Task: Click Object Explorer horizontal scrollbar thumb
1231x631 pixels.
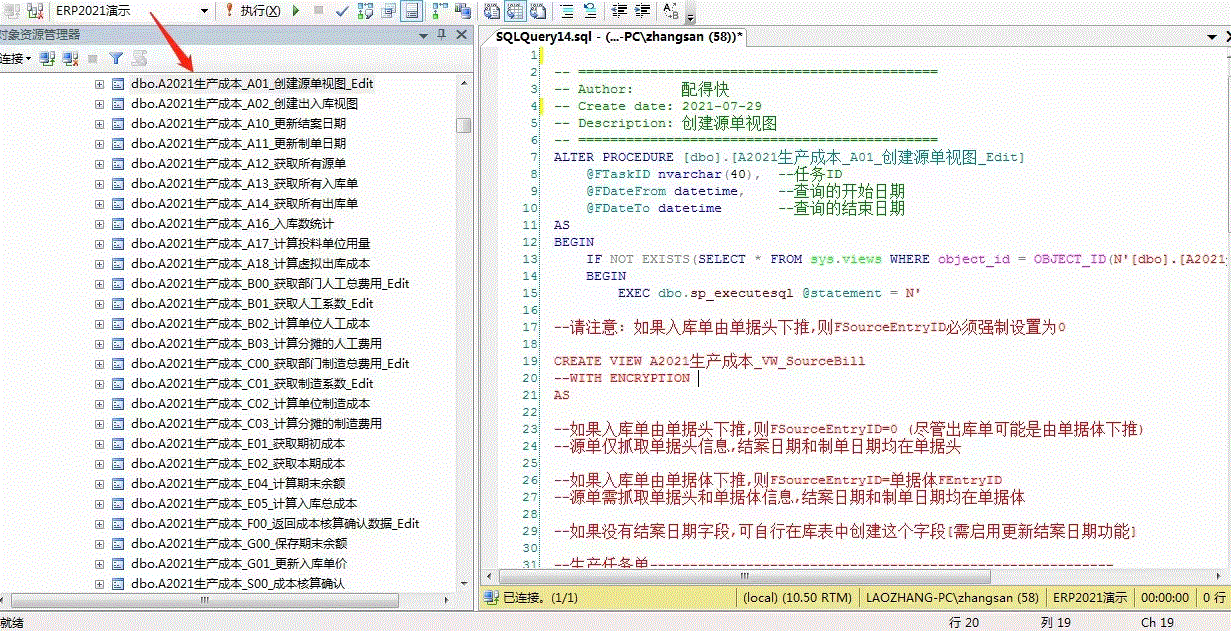Action: tap(205, 600)
